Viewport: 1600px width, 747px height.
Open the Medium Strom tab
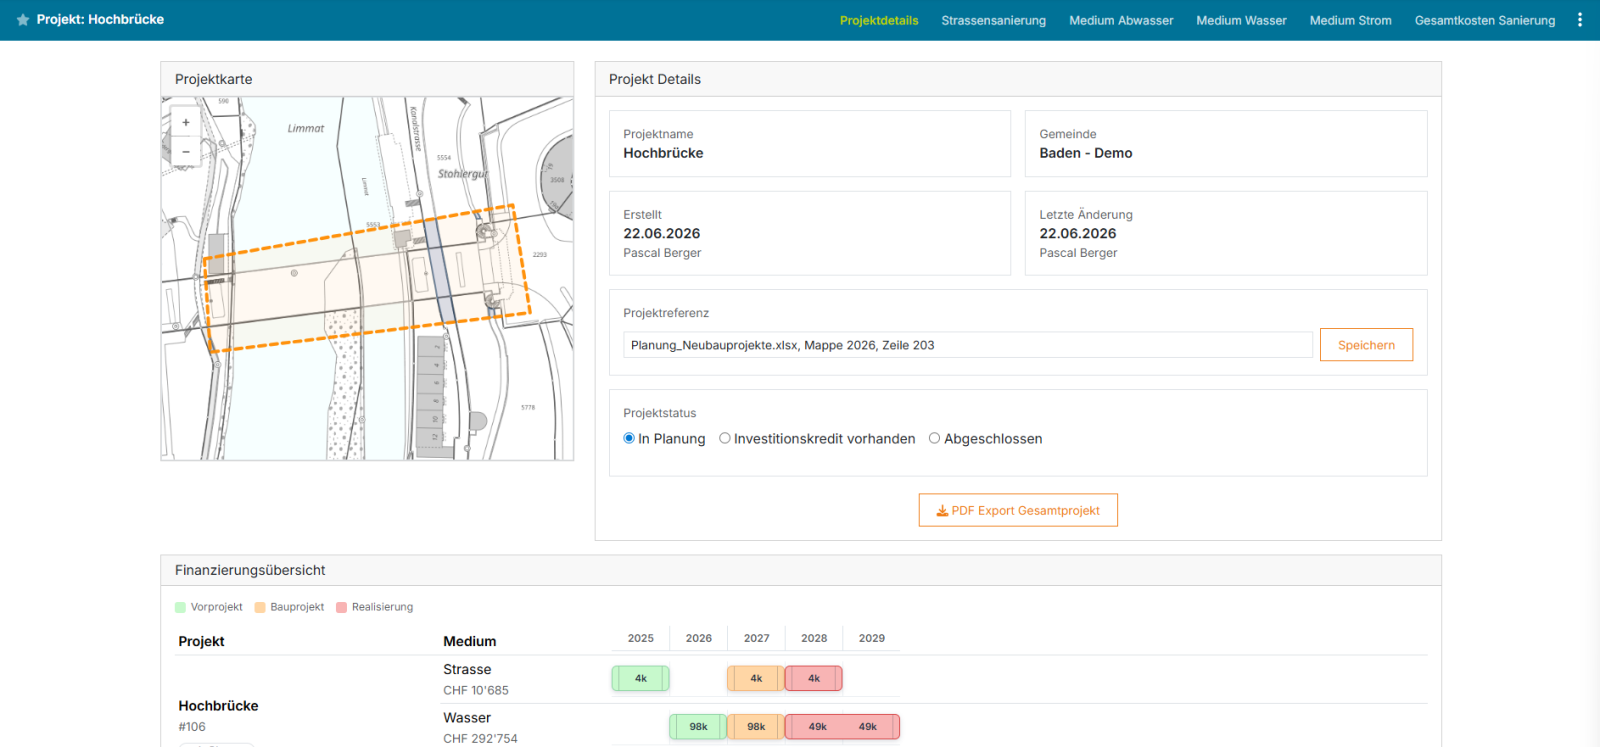[1350, 20]
